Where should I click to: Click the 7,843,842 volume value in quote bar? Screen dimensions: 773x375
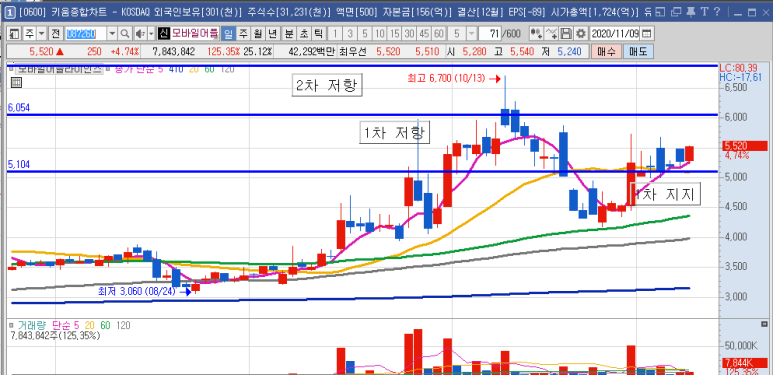pos(174,51)
